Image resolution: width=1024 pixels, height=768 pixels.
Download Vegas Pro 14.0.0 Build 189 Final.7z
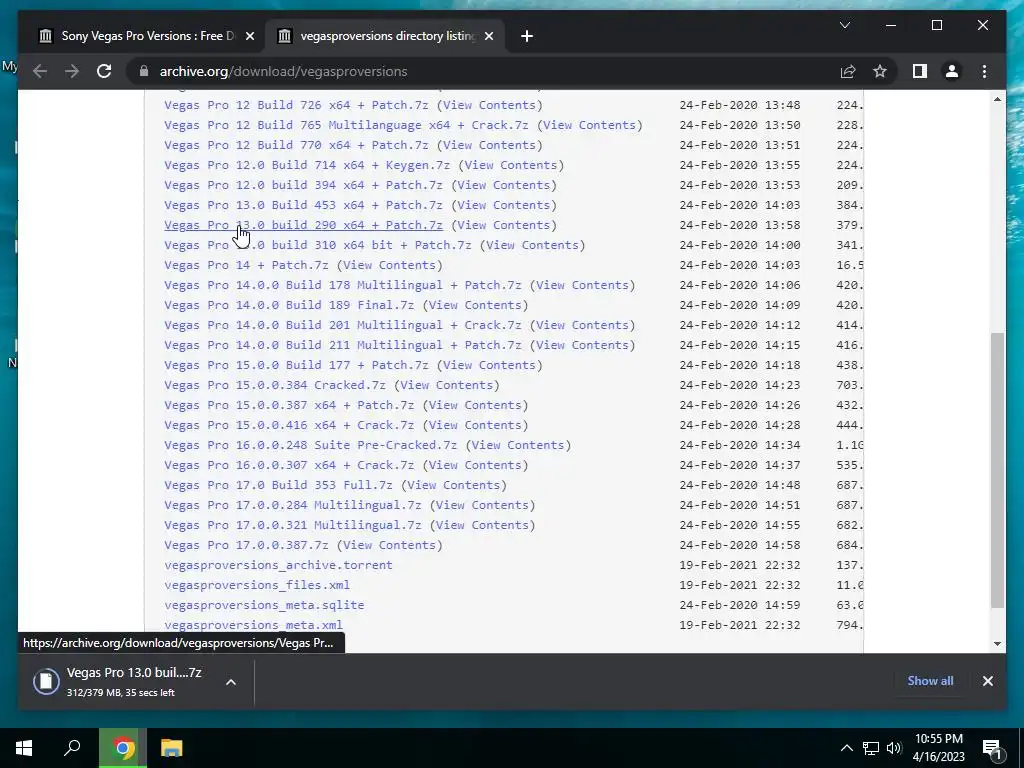[x=289, y=305]
